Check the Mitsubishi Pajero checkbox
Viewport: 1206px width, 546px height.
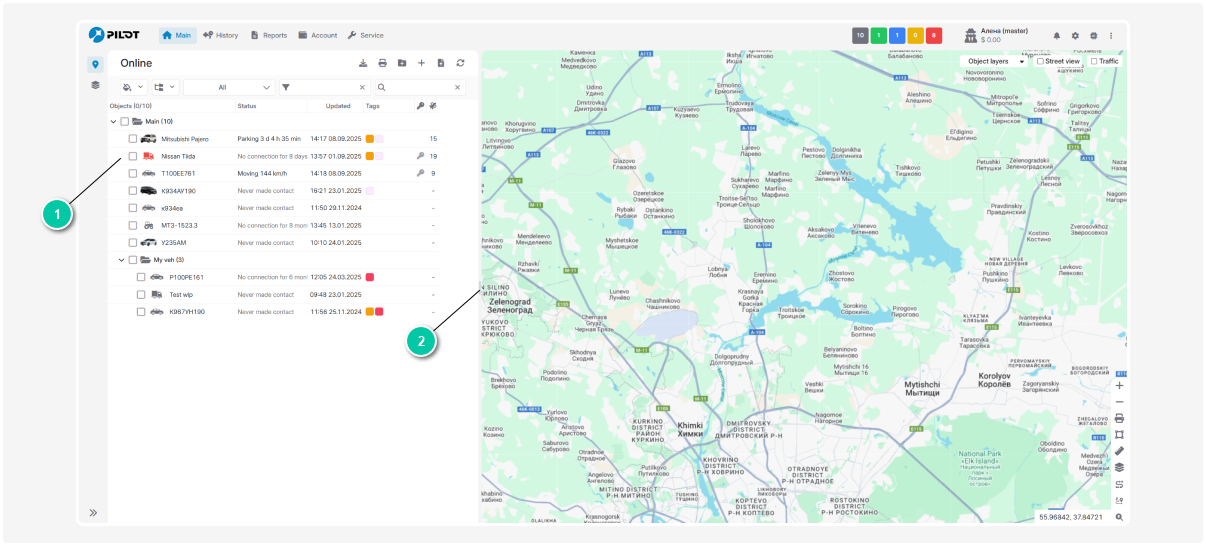point(133,139)
